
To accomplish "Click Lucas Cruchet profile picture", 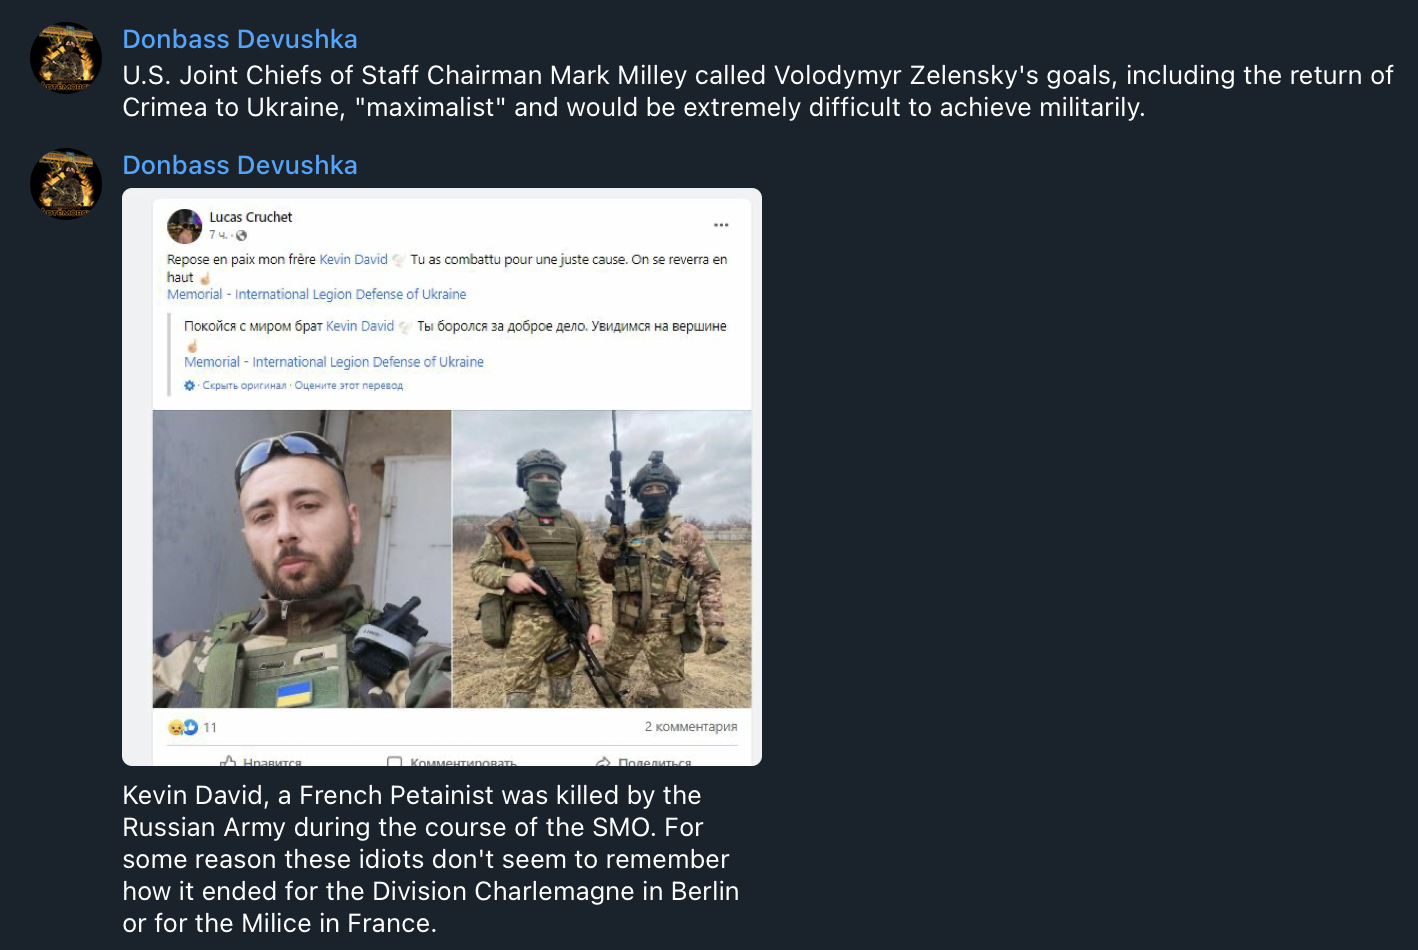I will (x=184, y=226).
